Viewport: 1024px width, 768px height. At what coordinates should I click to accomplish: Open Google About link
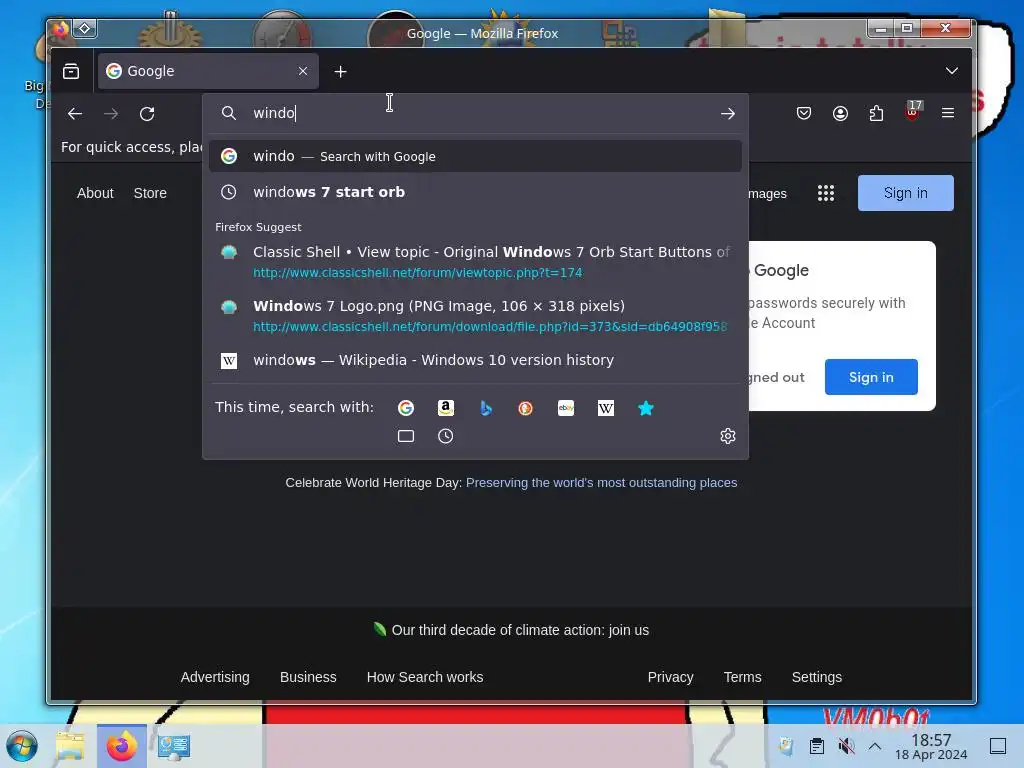coord(95,193)
